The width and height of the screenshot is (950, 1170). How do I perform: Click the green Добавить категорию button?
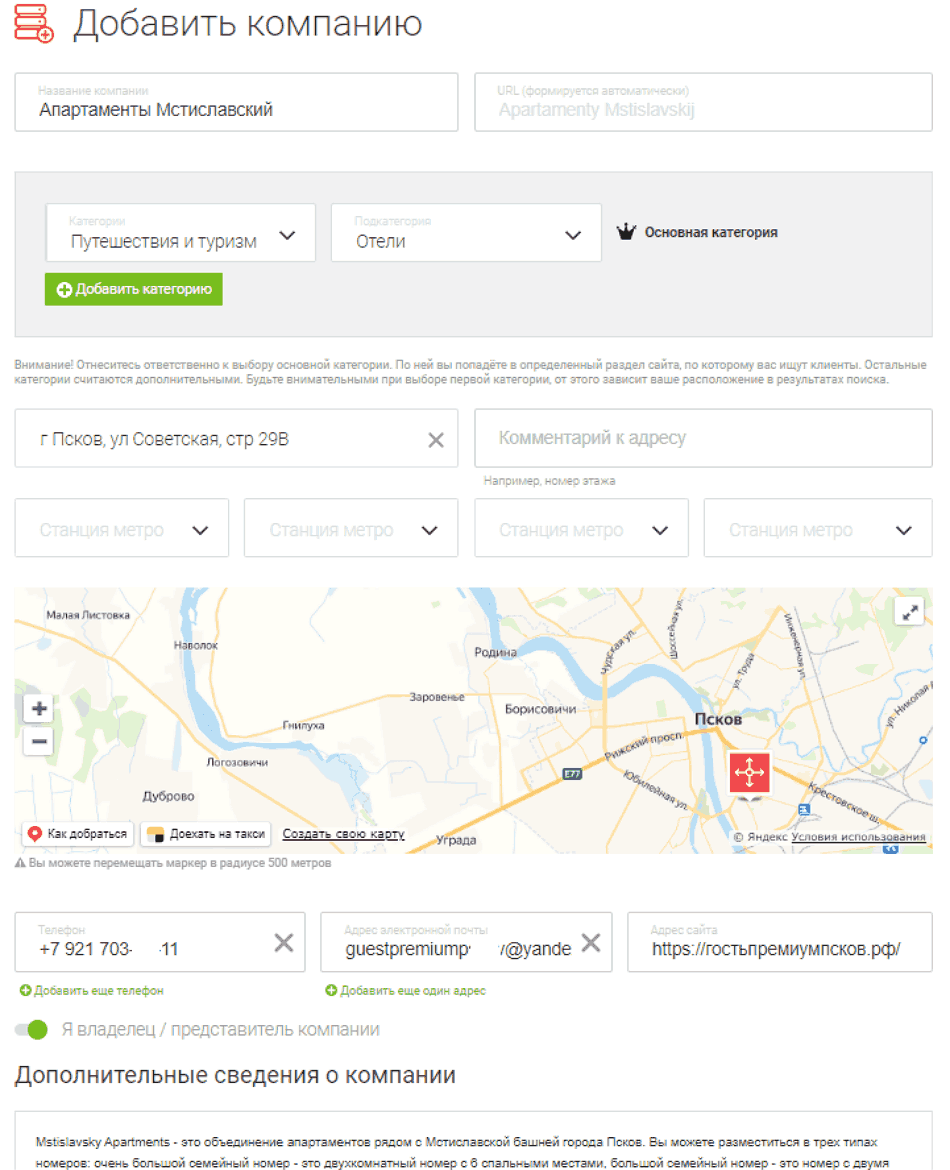pyautogui.click(x=134, y=290)
